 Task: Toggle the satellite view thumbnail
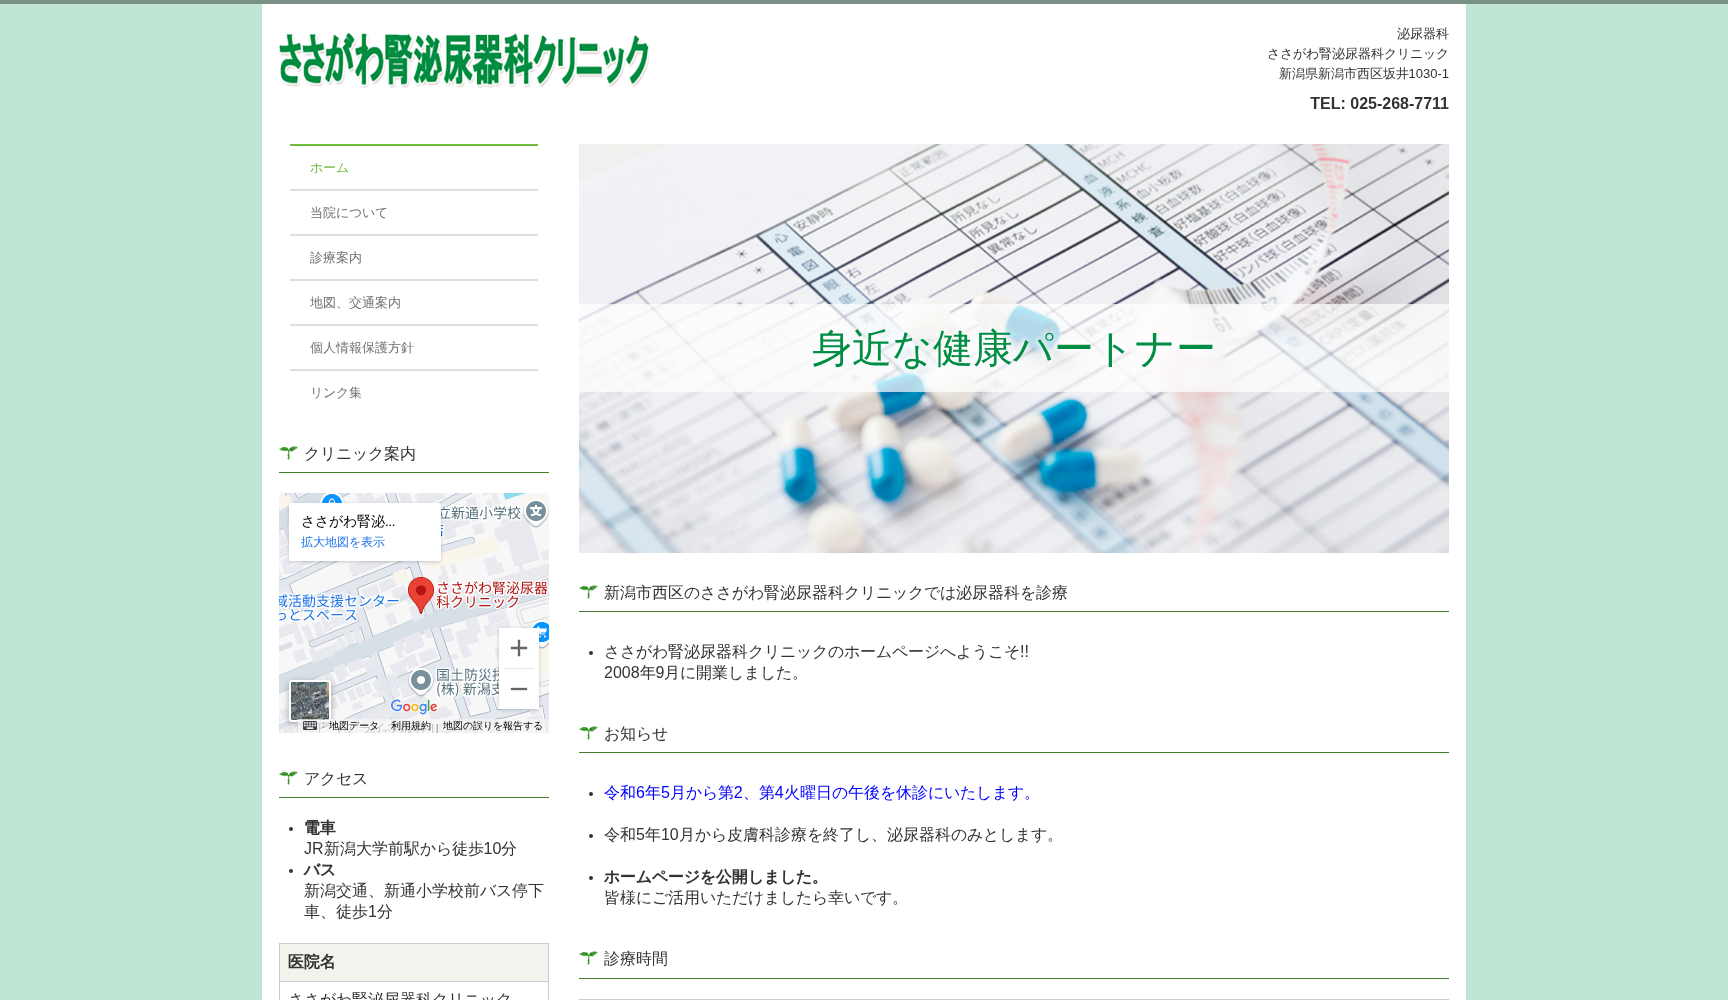310,700
